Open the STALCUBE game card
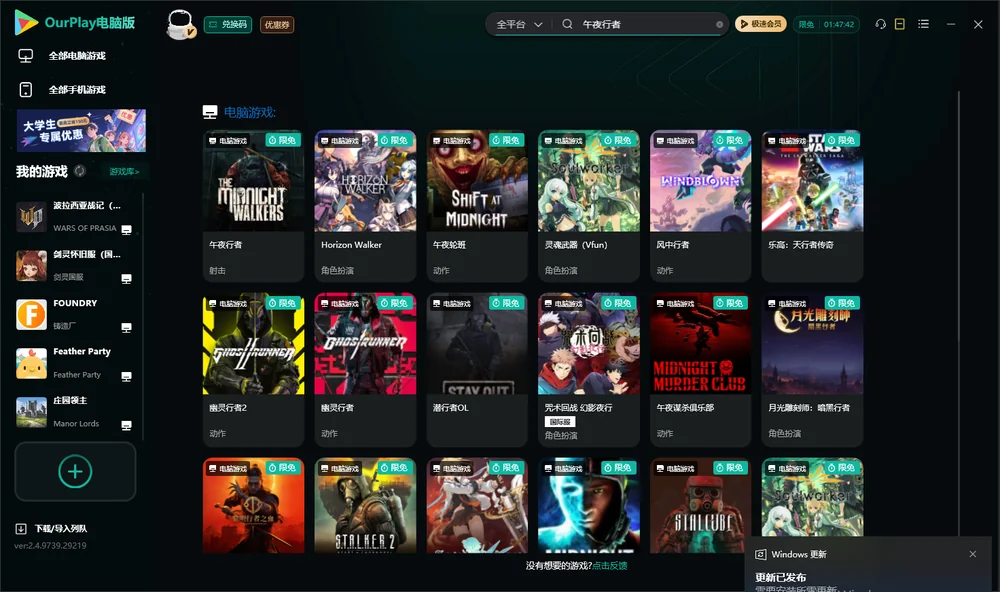This screenshot has height=592, width=1000. (700, 505)
